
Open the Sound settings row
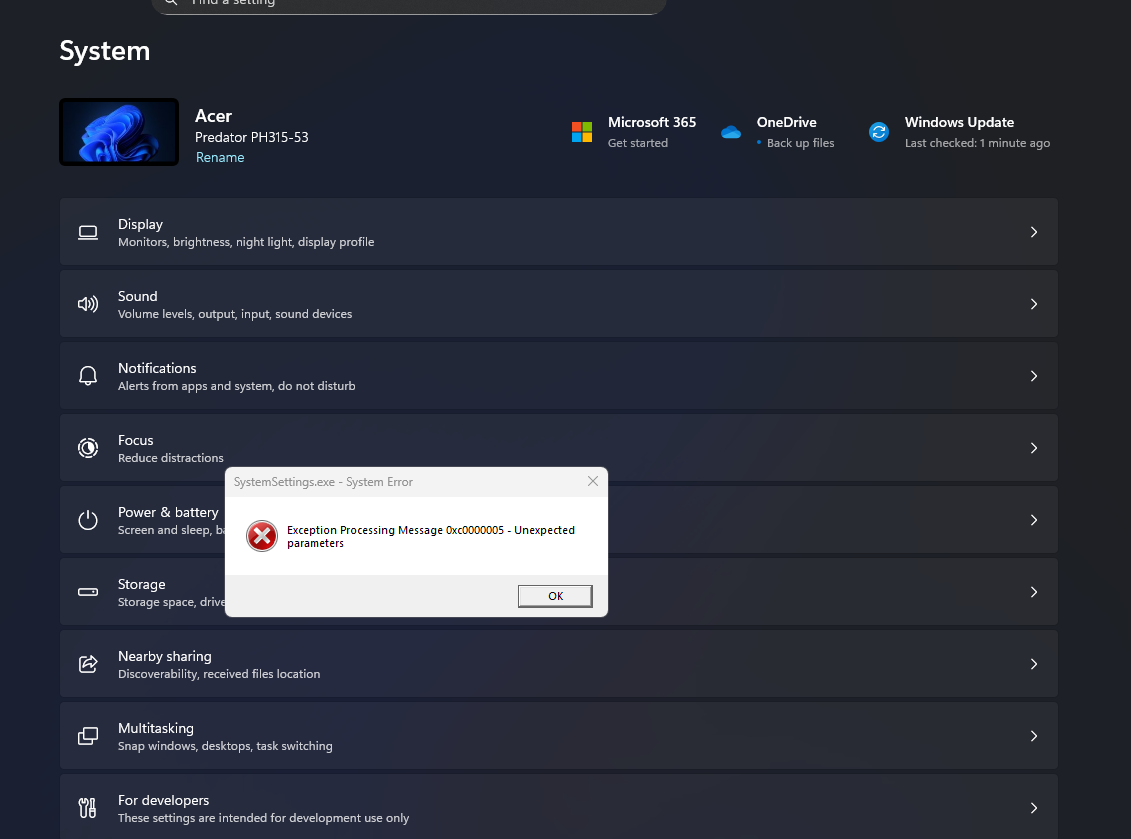559,304
